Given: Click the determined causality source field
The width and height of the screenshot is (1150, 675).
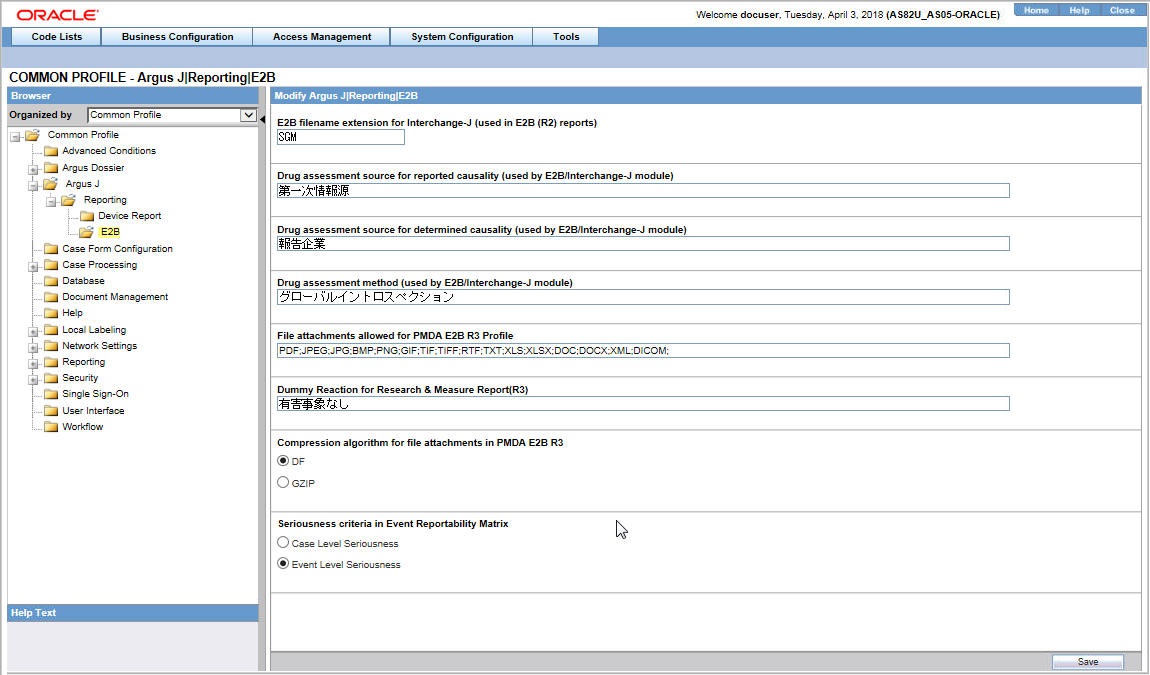Looking at the screenshot, I should pyautogui.click(x=643, y=244).
